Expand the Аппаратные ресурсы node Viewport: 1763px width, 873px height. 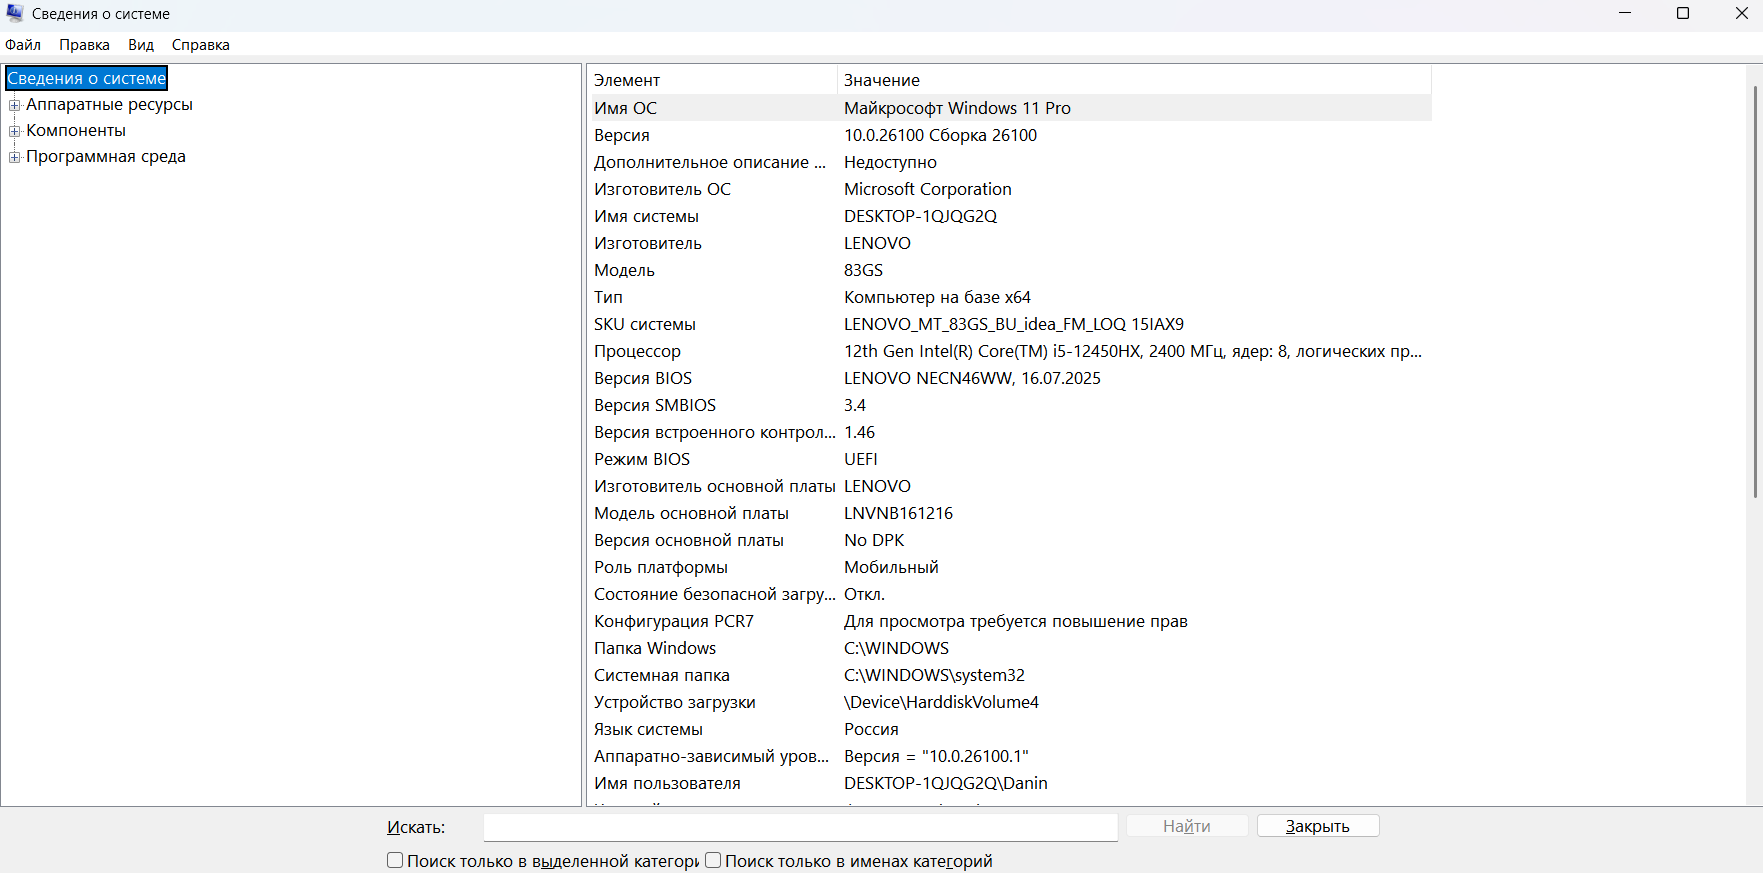coord(15,105)
